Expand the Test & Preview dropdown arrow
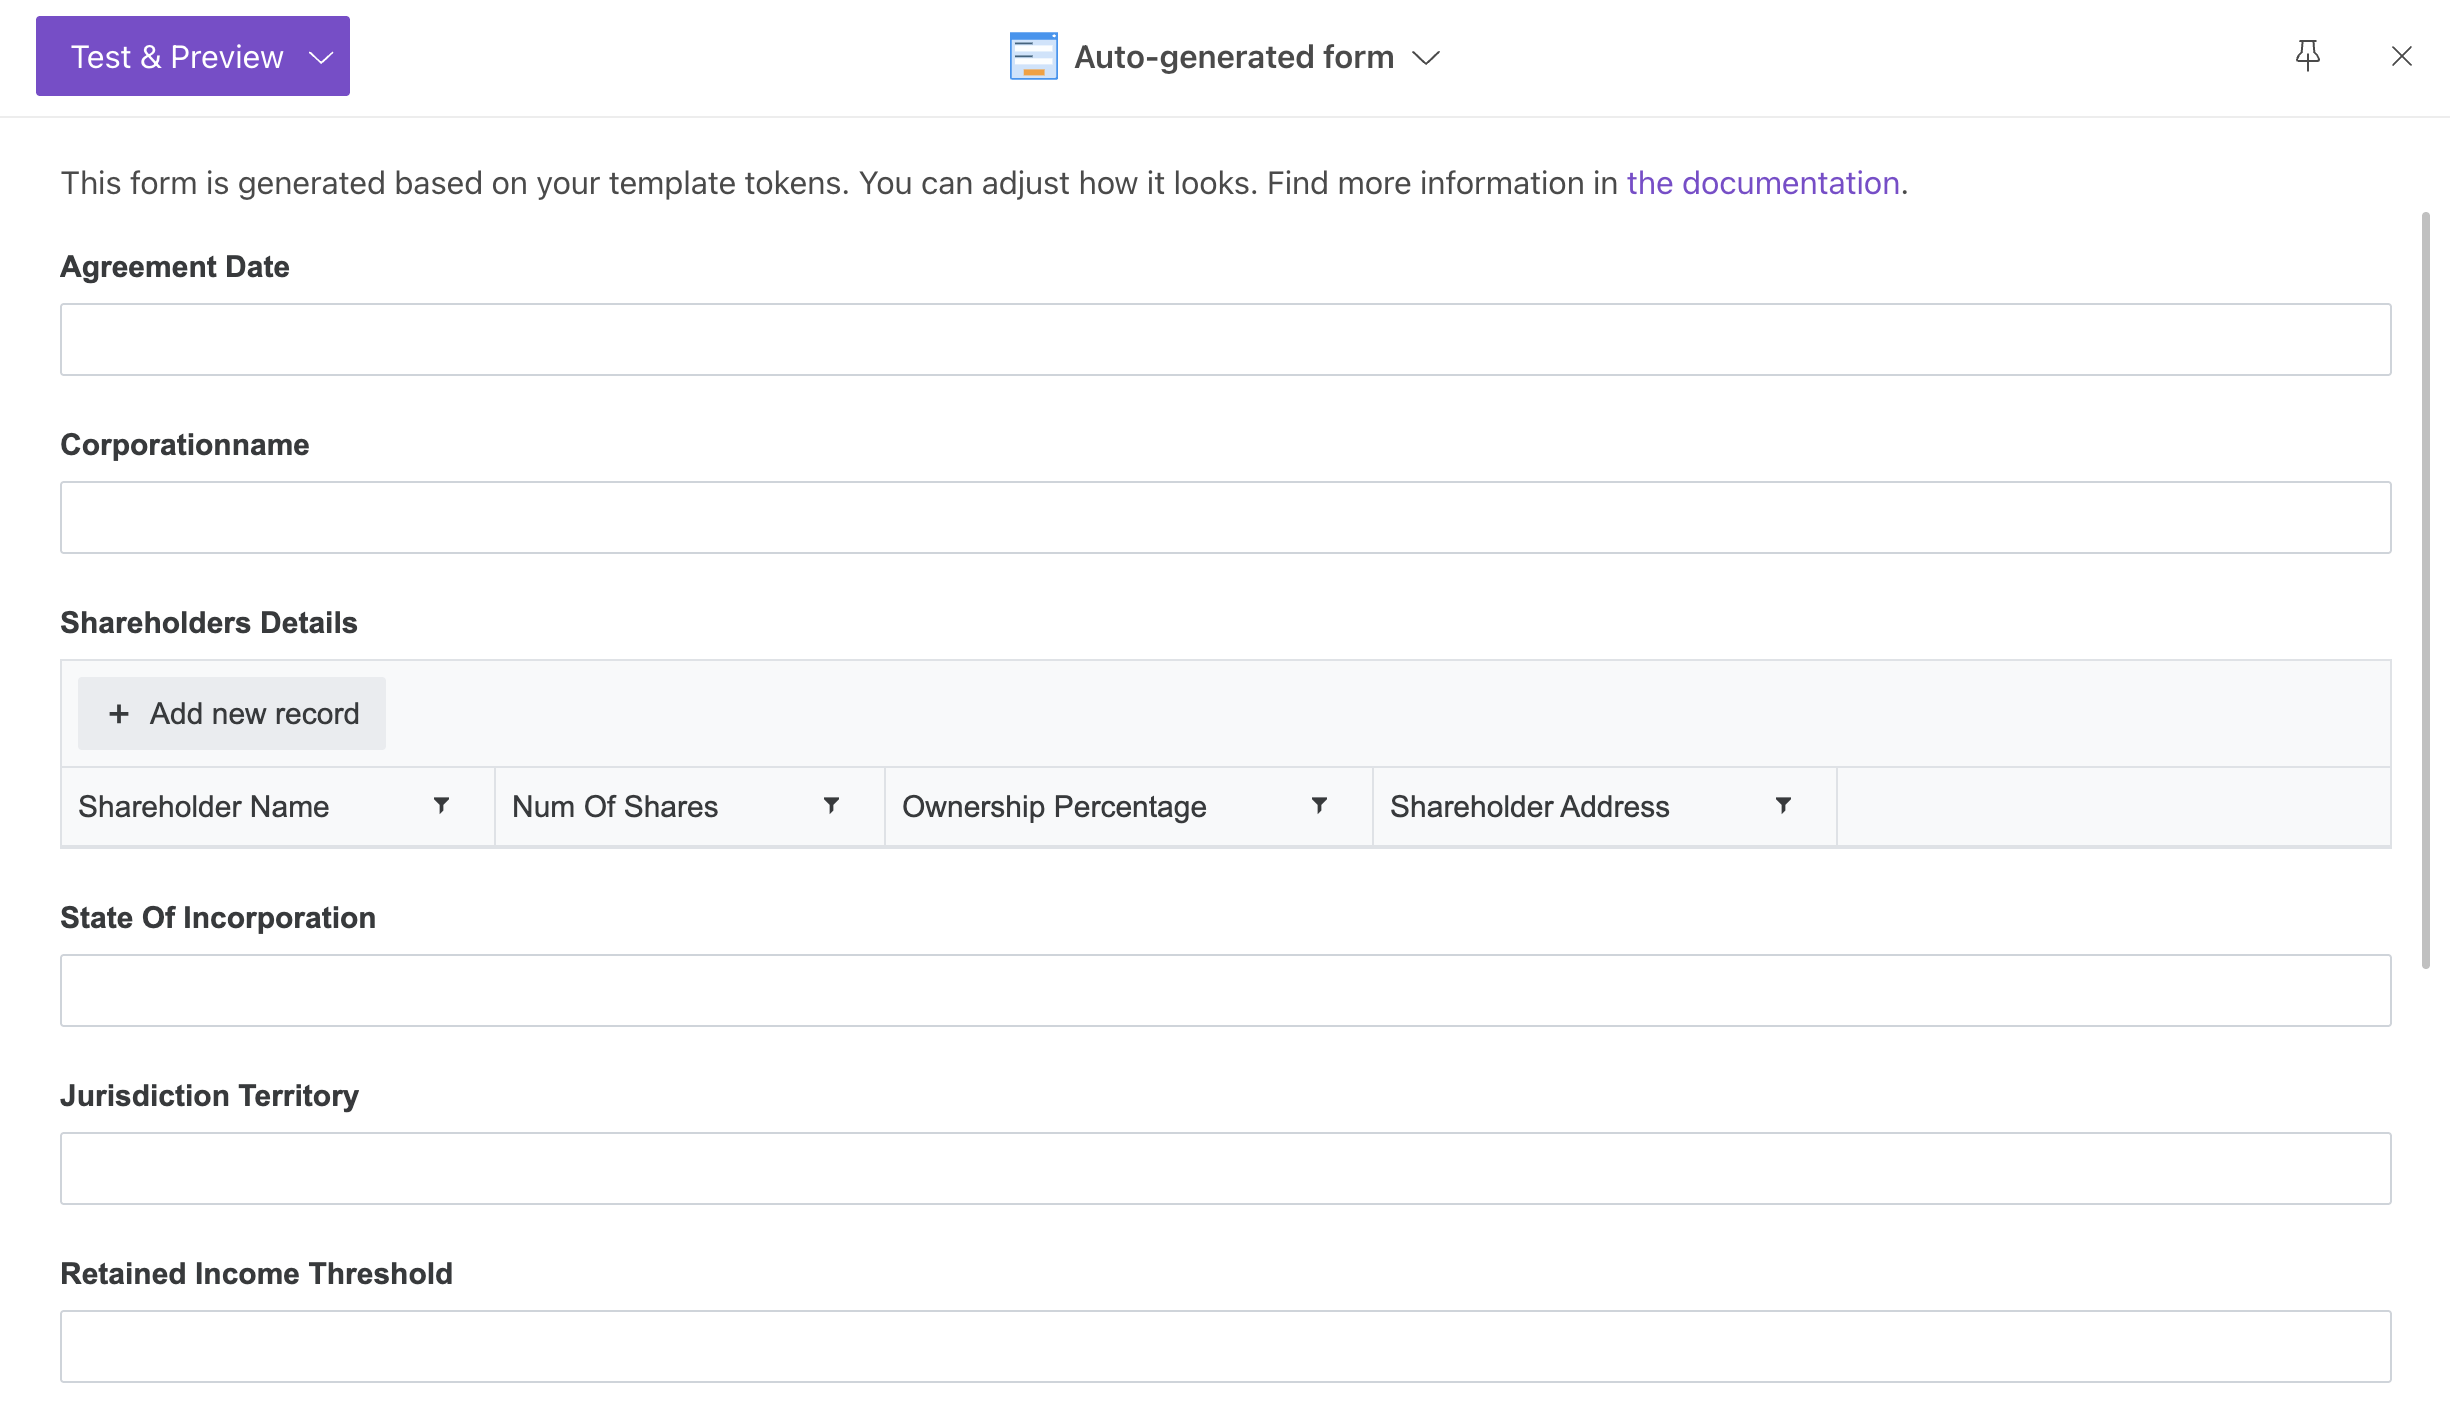 click(x=321, y=57)
